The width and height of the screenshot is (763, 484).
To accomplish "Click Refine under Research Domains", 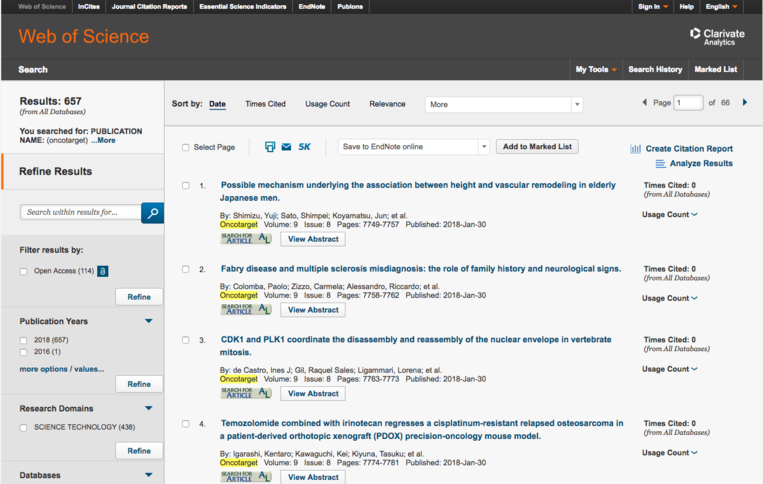I will pos(139,451).
